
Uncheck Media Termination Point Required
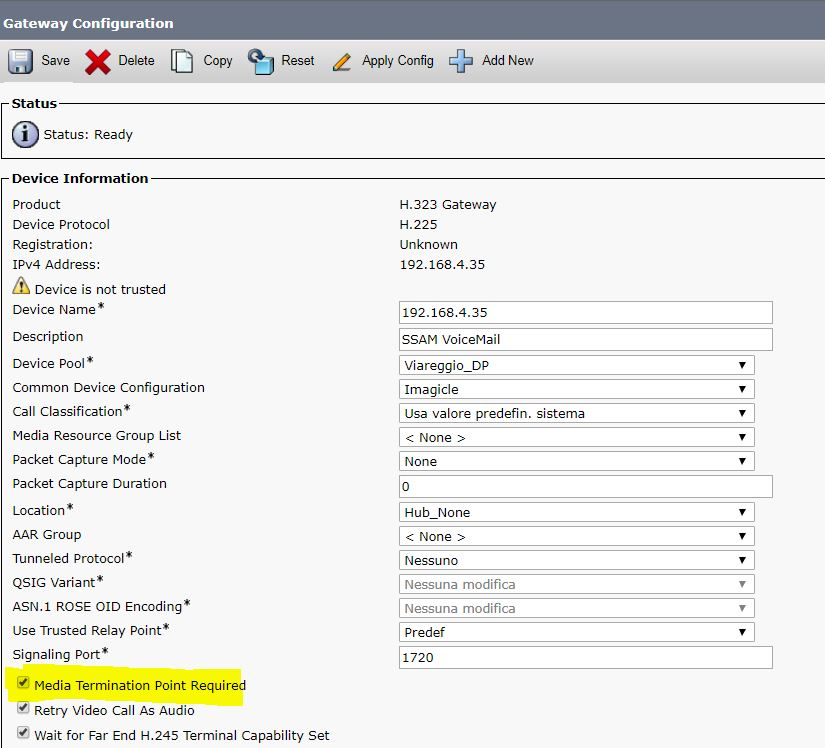23,685
